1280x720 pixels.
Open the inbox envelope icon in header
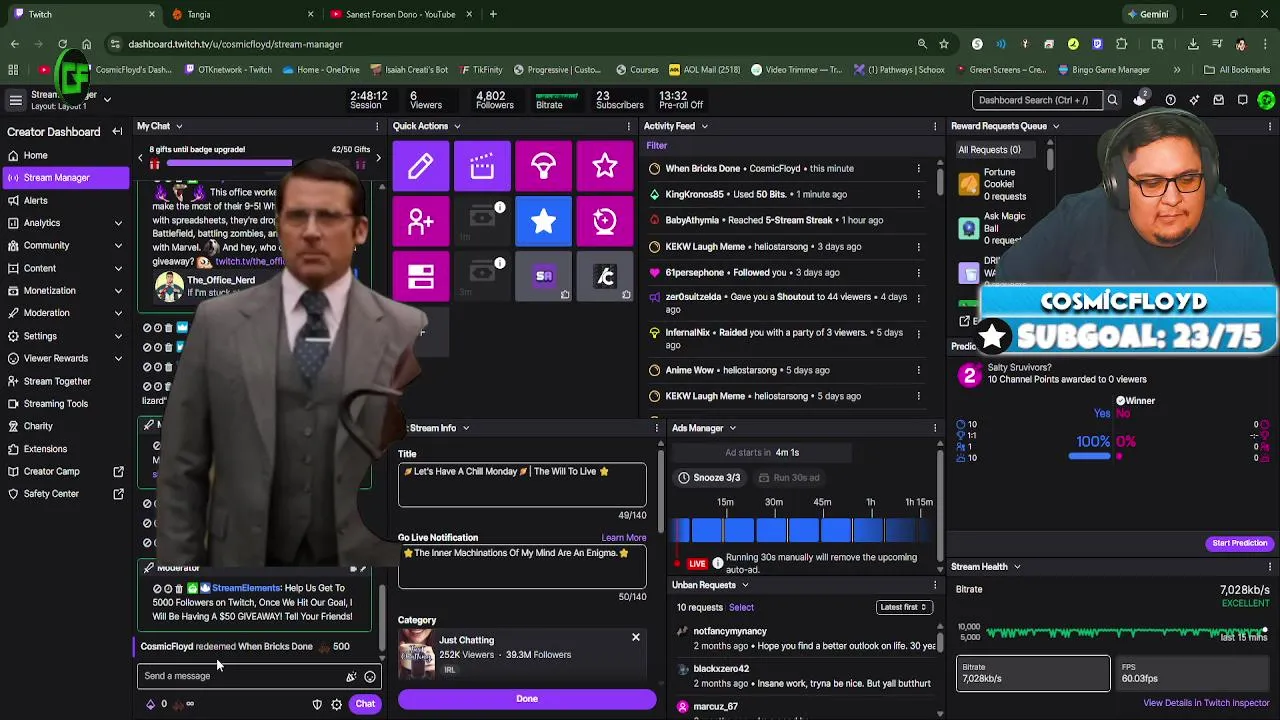[1218, 100]
